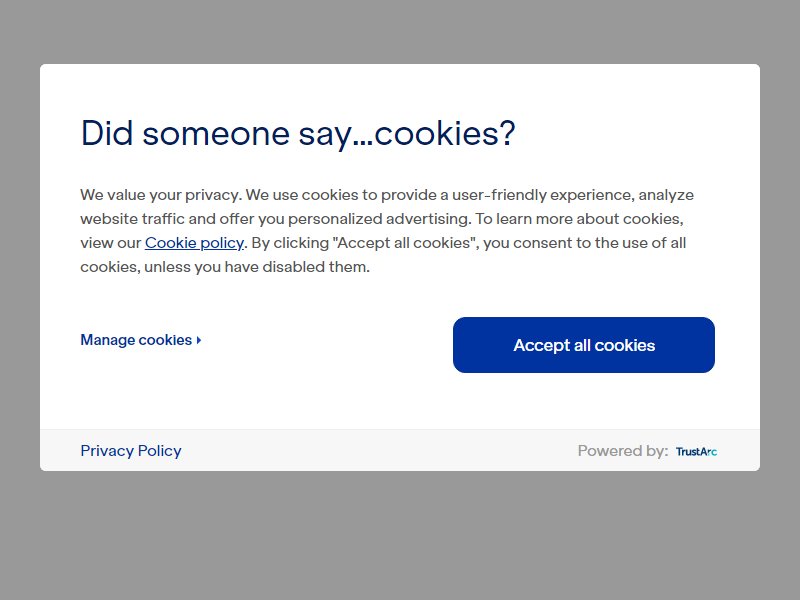Click the word 'cookies?' in the heading
This screenshot has height=600, width=800.
tap(445, 134)
